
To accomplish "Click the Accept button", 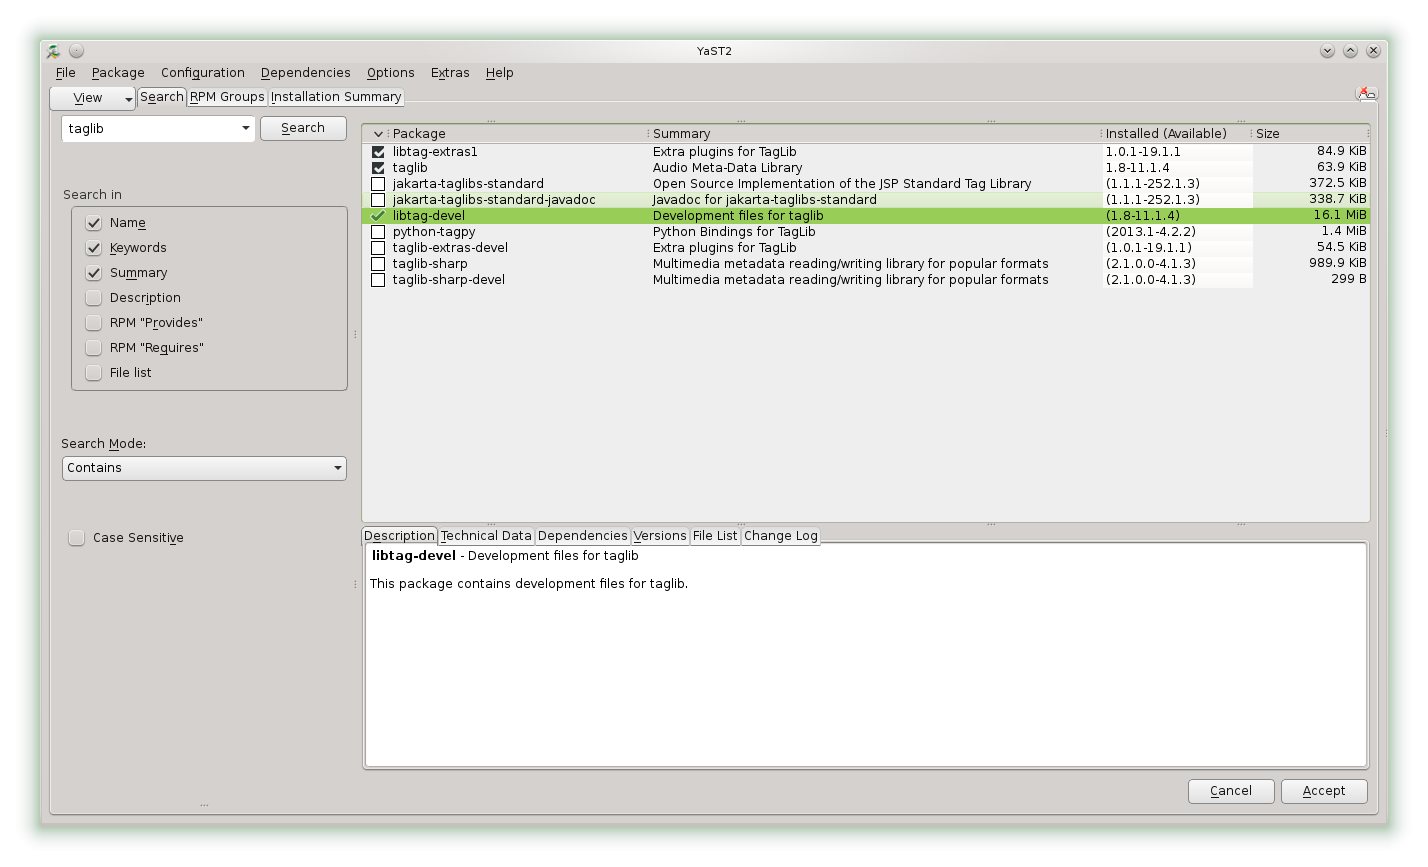I will [x=1324, y=791].
